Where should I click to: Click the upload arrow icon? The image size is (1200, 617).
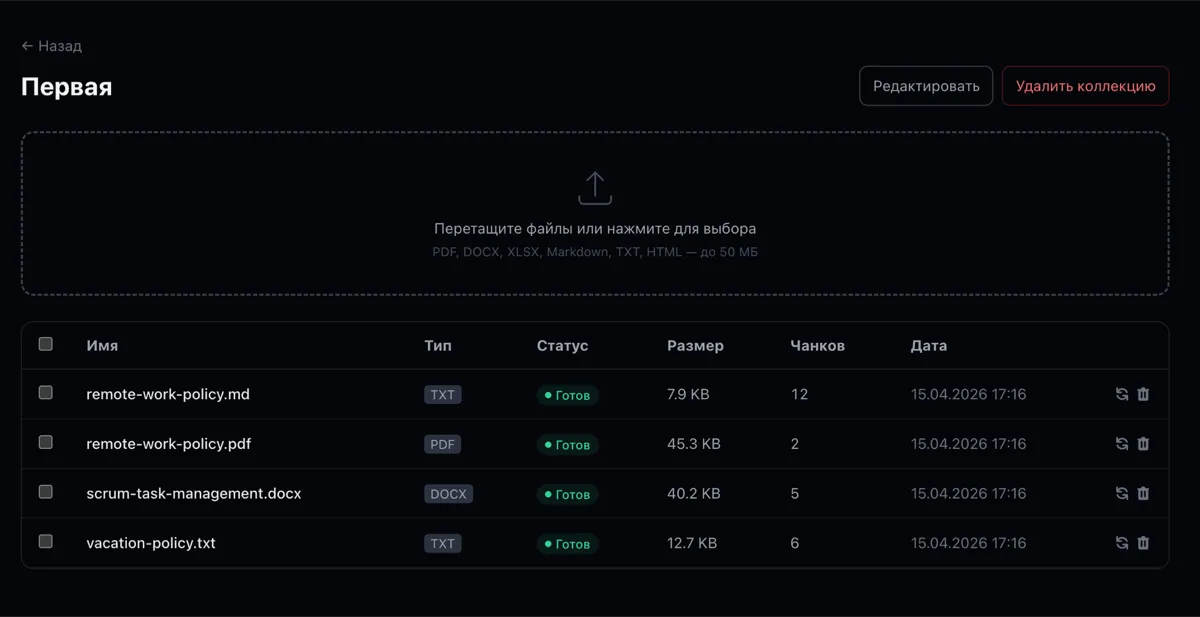point(595,188)
